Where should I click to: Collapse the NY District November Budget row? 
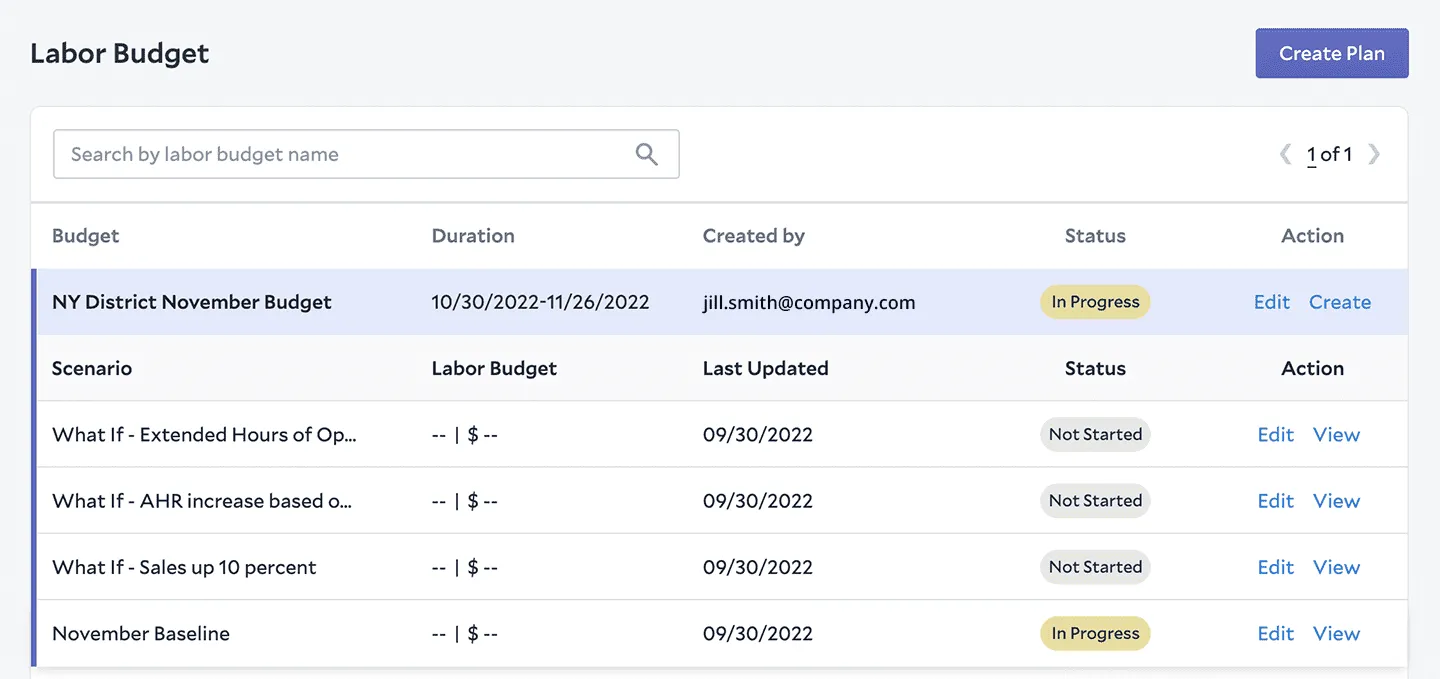191,302
